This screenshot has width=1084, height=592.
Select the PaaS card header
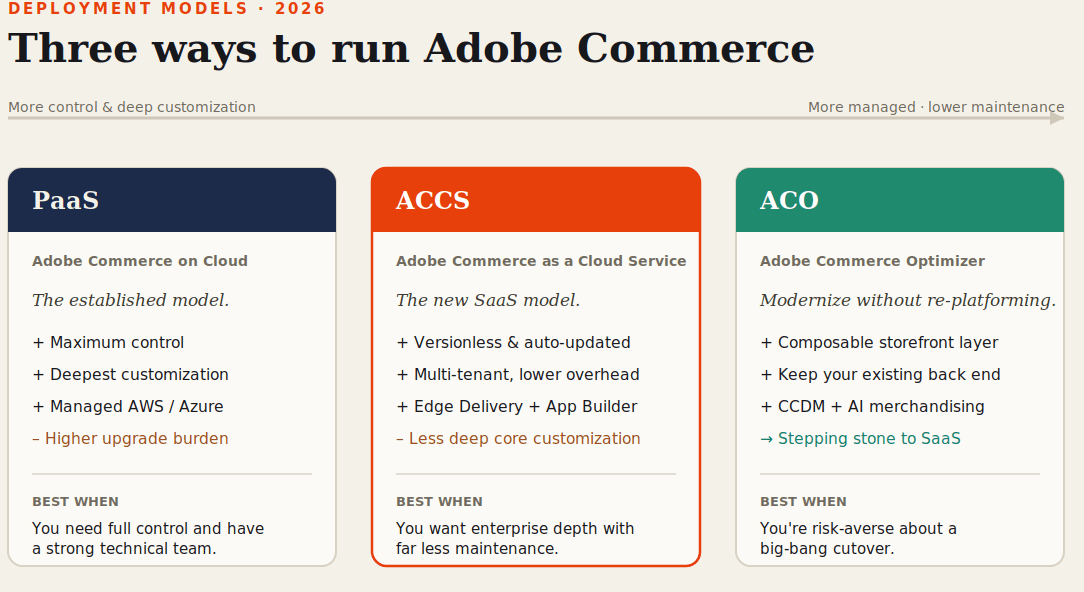click(x=172, y=200)
